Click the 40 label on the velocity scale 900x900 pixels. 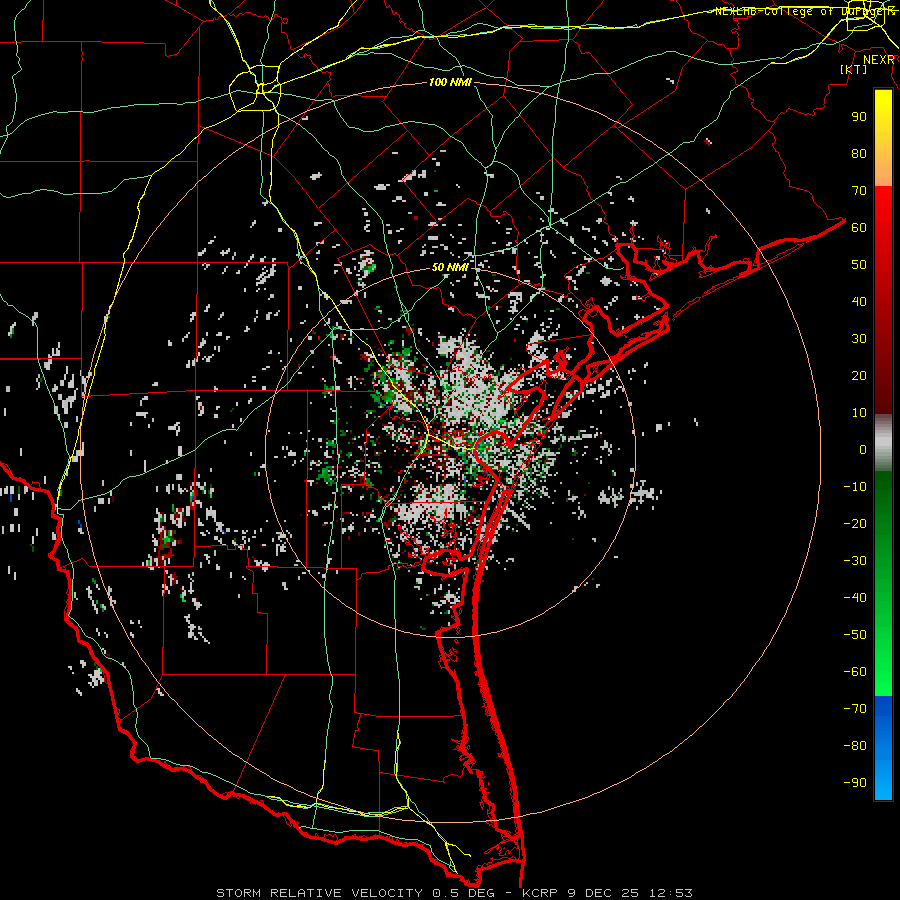point(859,301)
